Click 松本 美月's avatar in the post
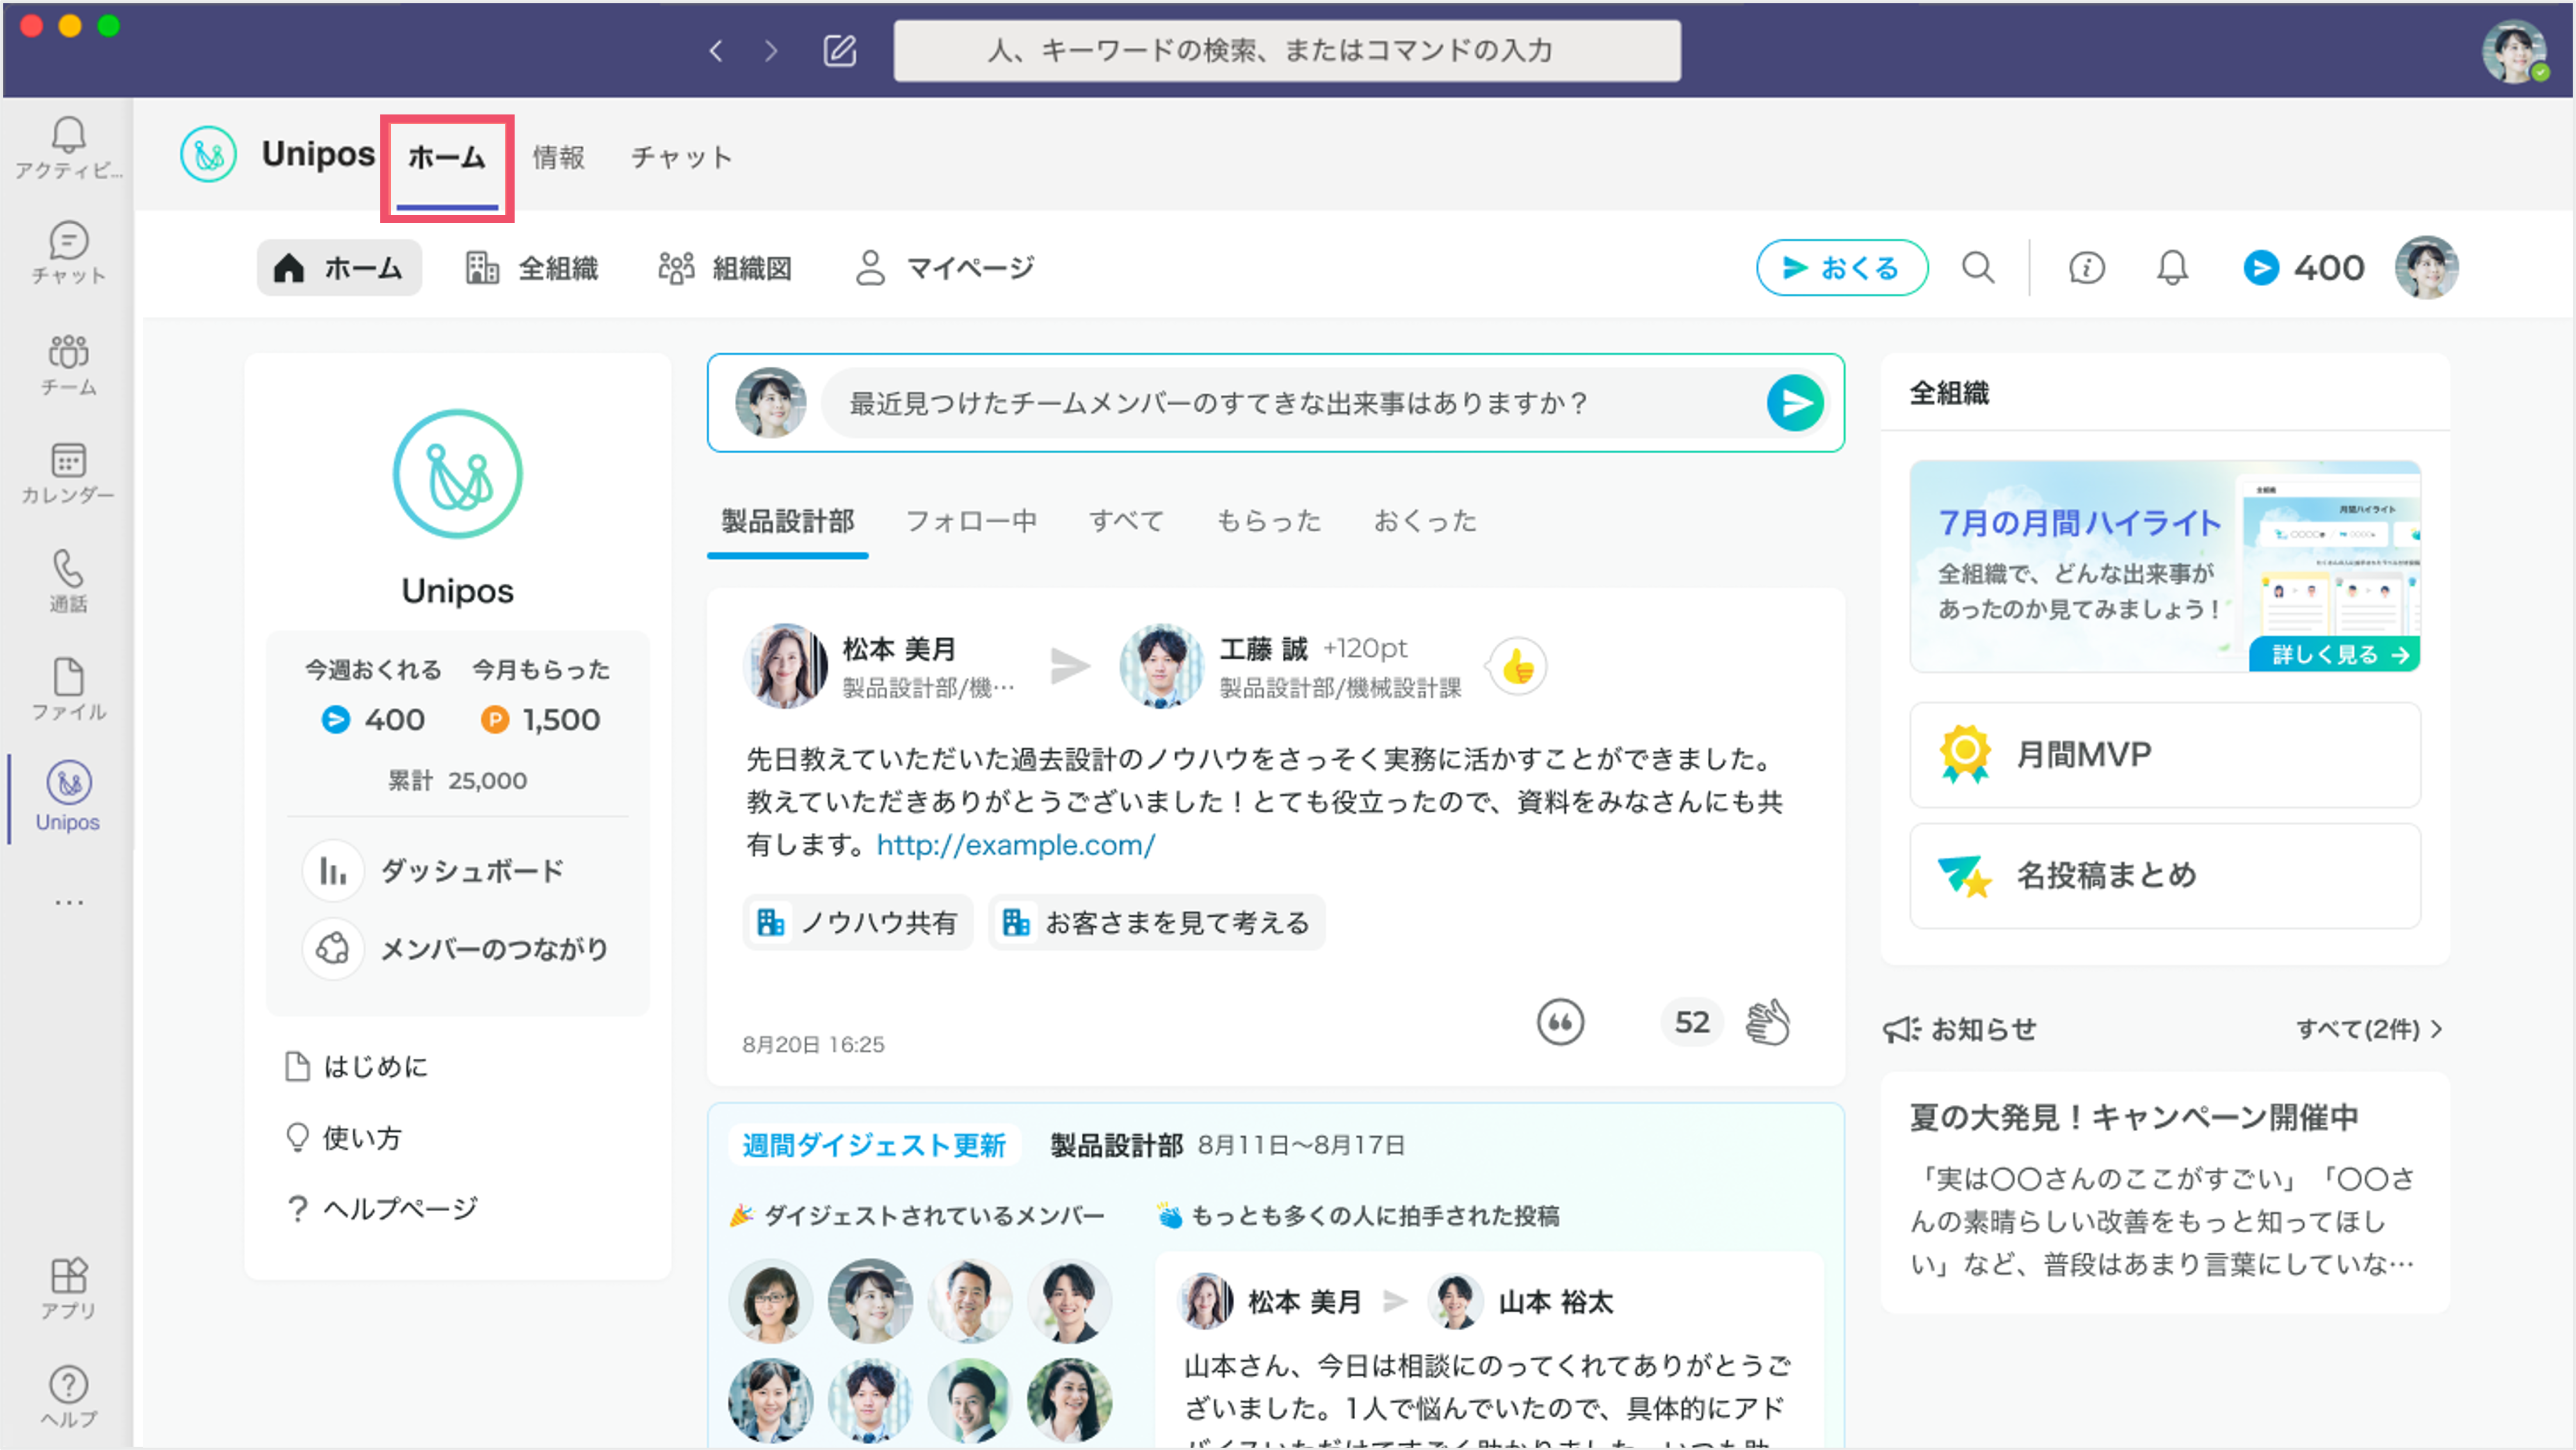2576x1450 pixels. coord(786,666)
